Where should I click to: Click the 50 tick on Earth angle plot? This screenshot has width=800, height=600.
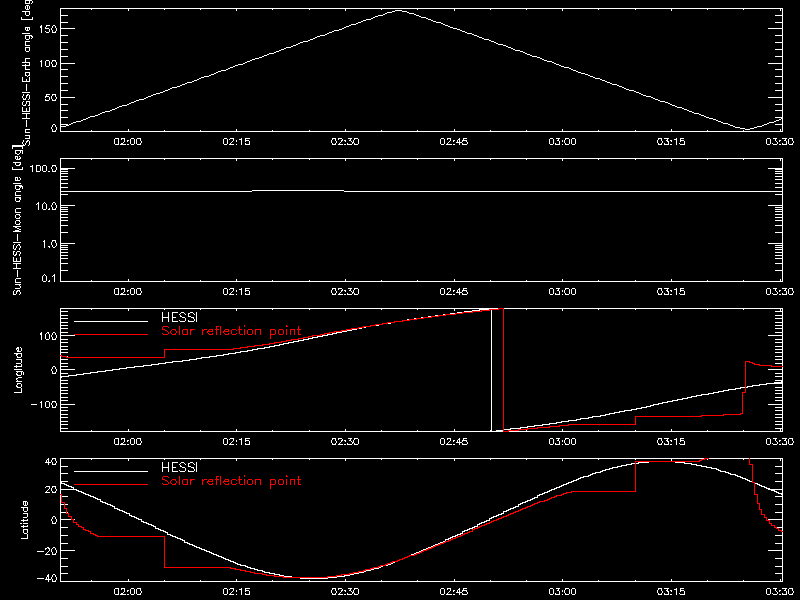[51, 97]
